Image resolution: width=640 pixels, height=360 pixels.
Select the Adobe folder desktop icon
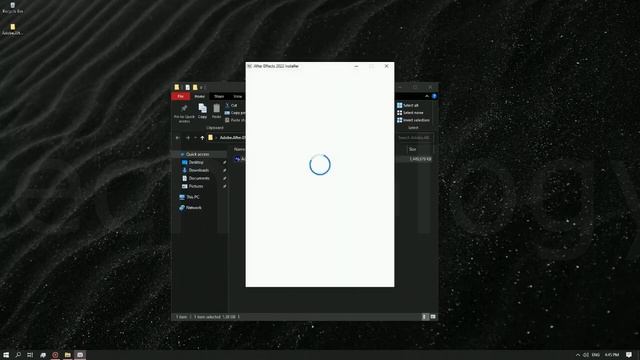pos(13,29)
